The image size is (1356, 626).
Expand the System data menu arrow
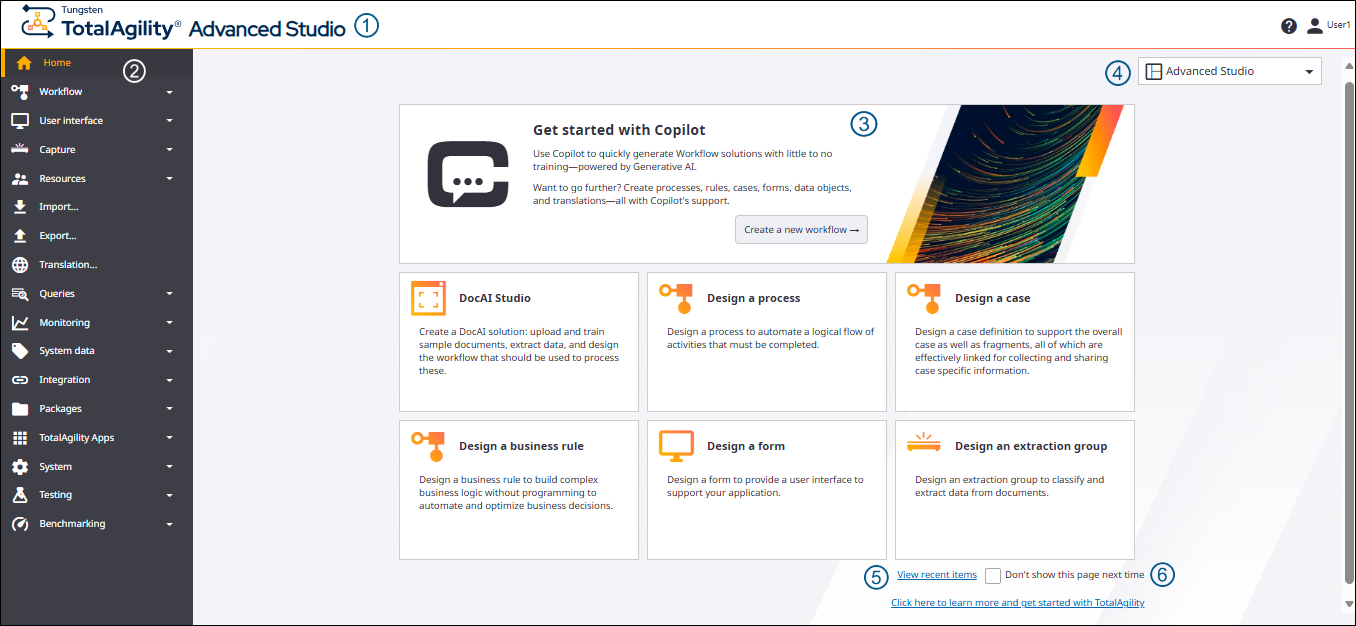[x=170, y=352]
